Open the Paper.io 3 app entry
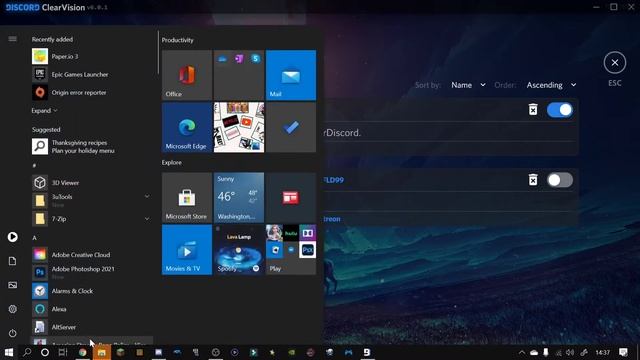Viewport: 640px width, 360px height. point(92,56)
